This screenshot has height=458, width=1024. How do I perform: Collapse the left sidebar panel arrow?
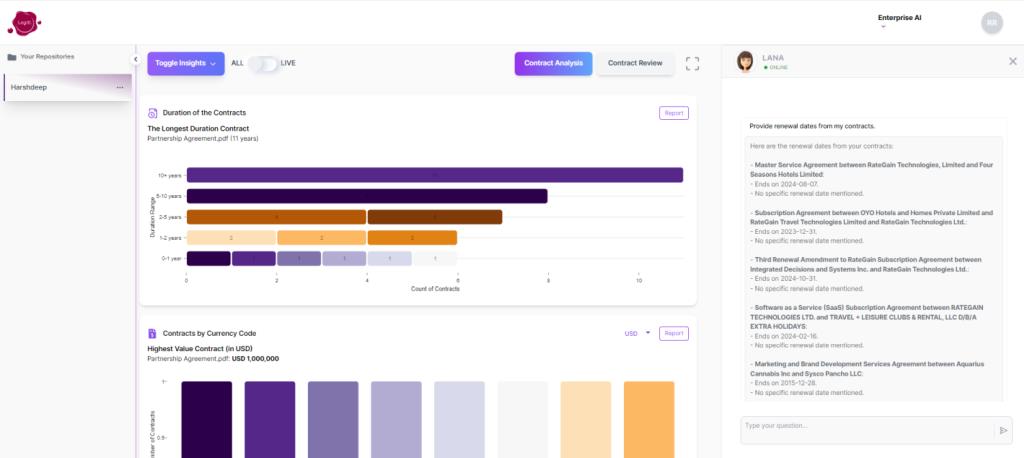pyautogui.click(x=135, y=59)
